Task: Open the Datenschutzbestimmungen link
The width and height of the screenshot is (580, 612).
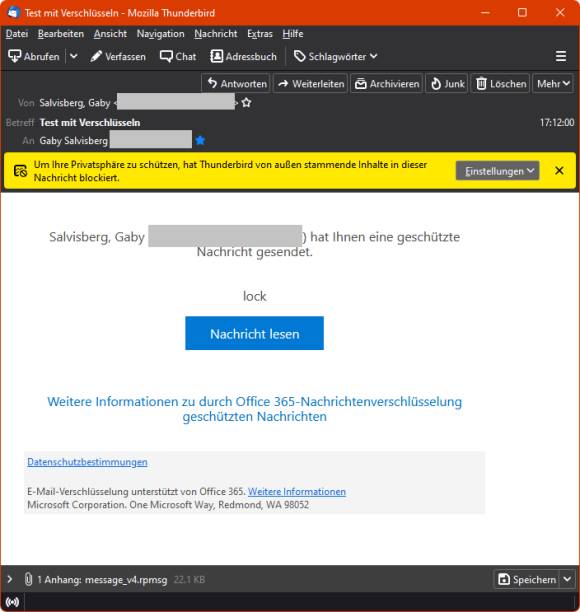Action: coord(87,462)
